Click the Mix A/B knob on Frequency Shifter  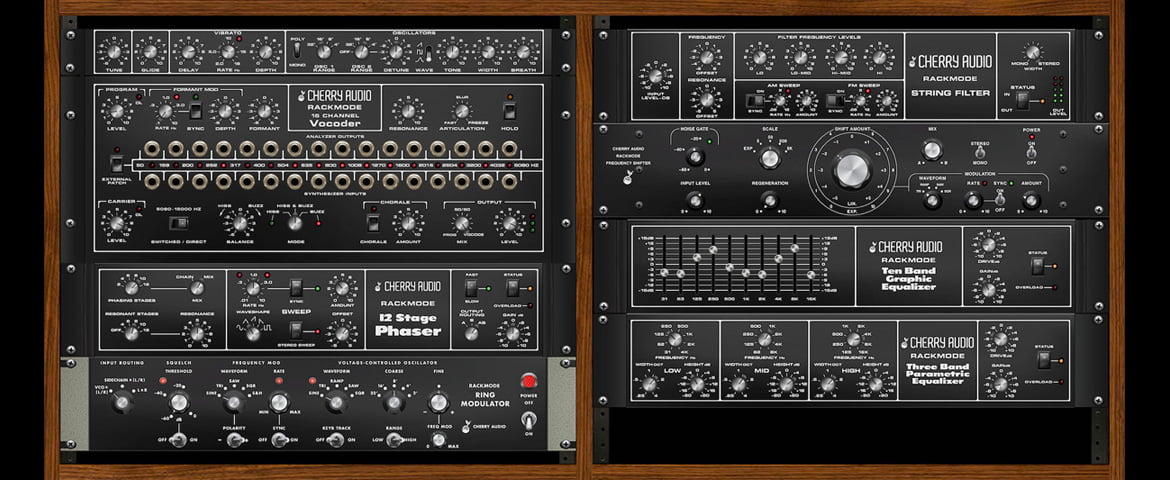[x=931, y=150]
